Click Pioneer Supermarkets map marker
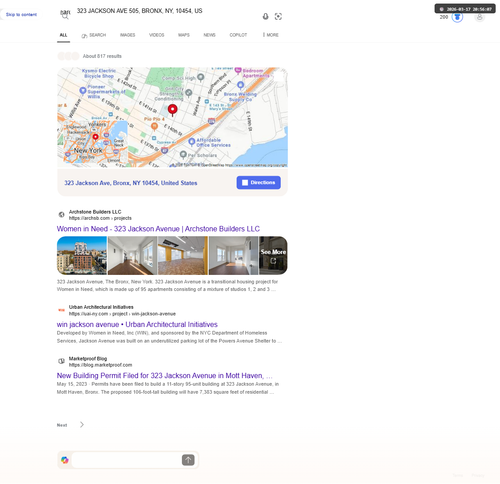This screenshot has height=484, width=500. [83, 90]
